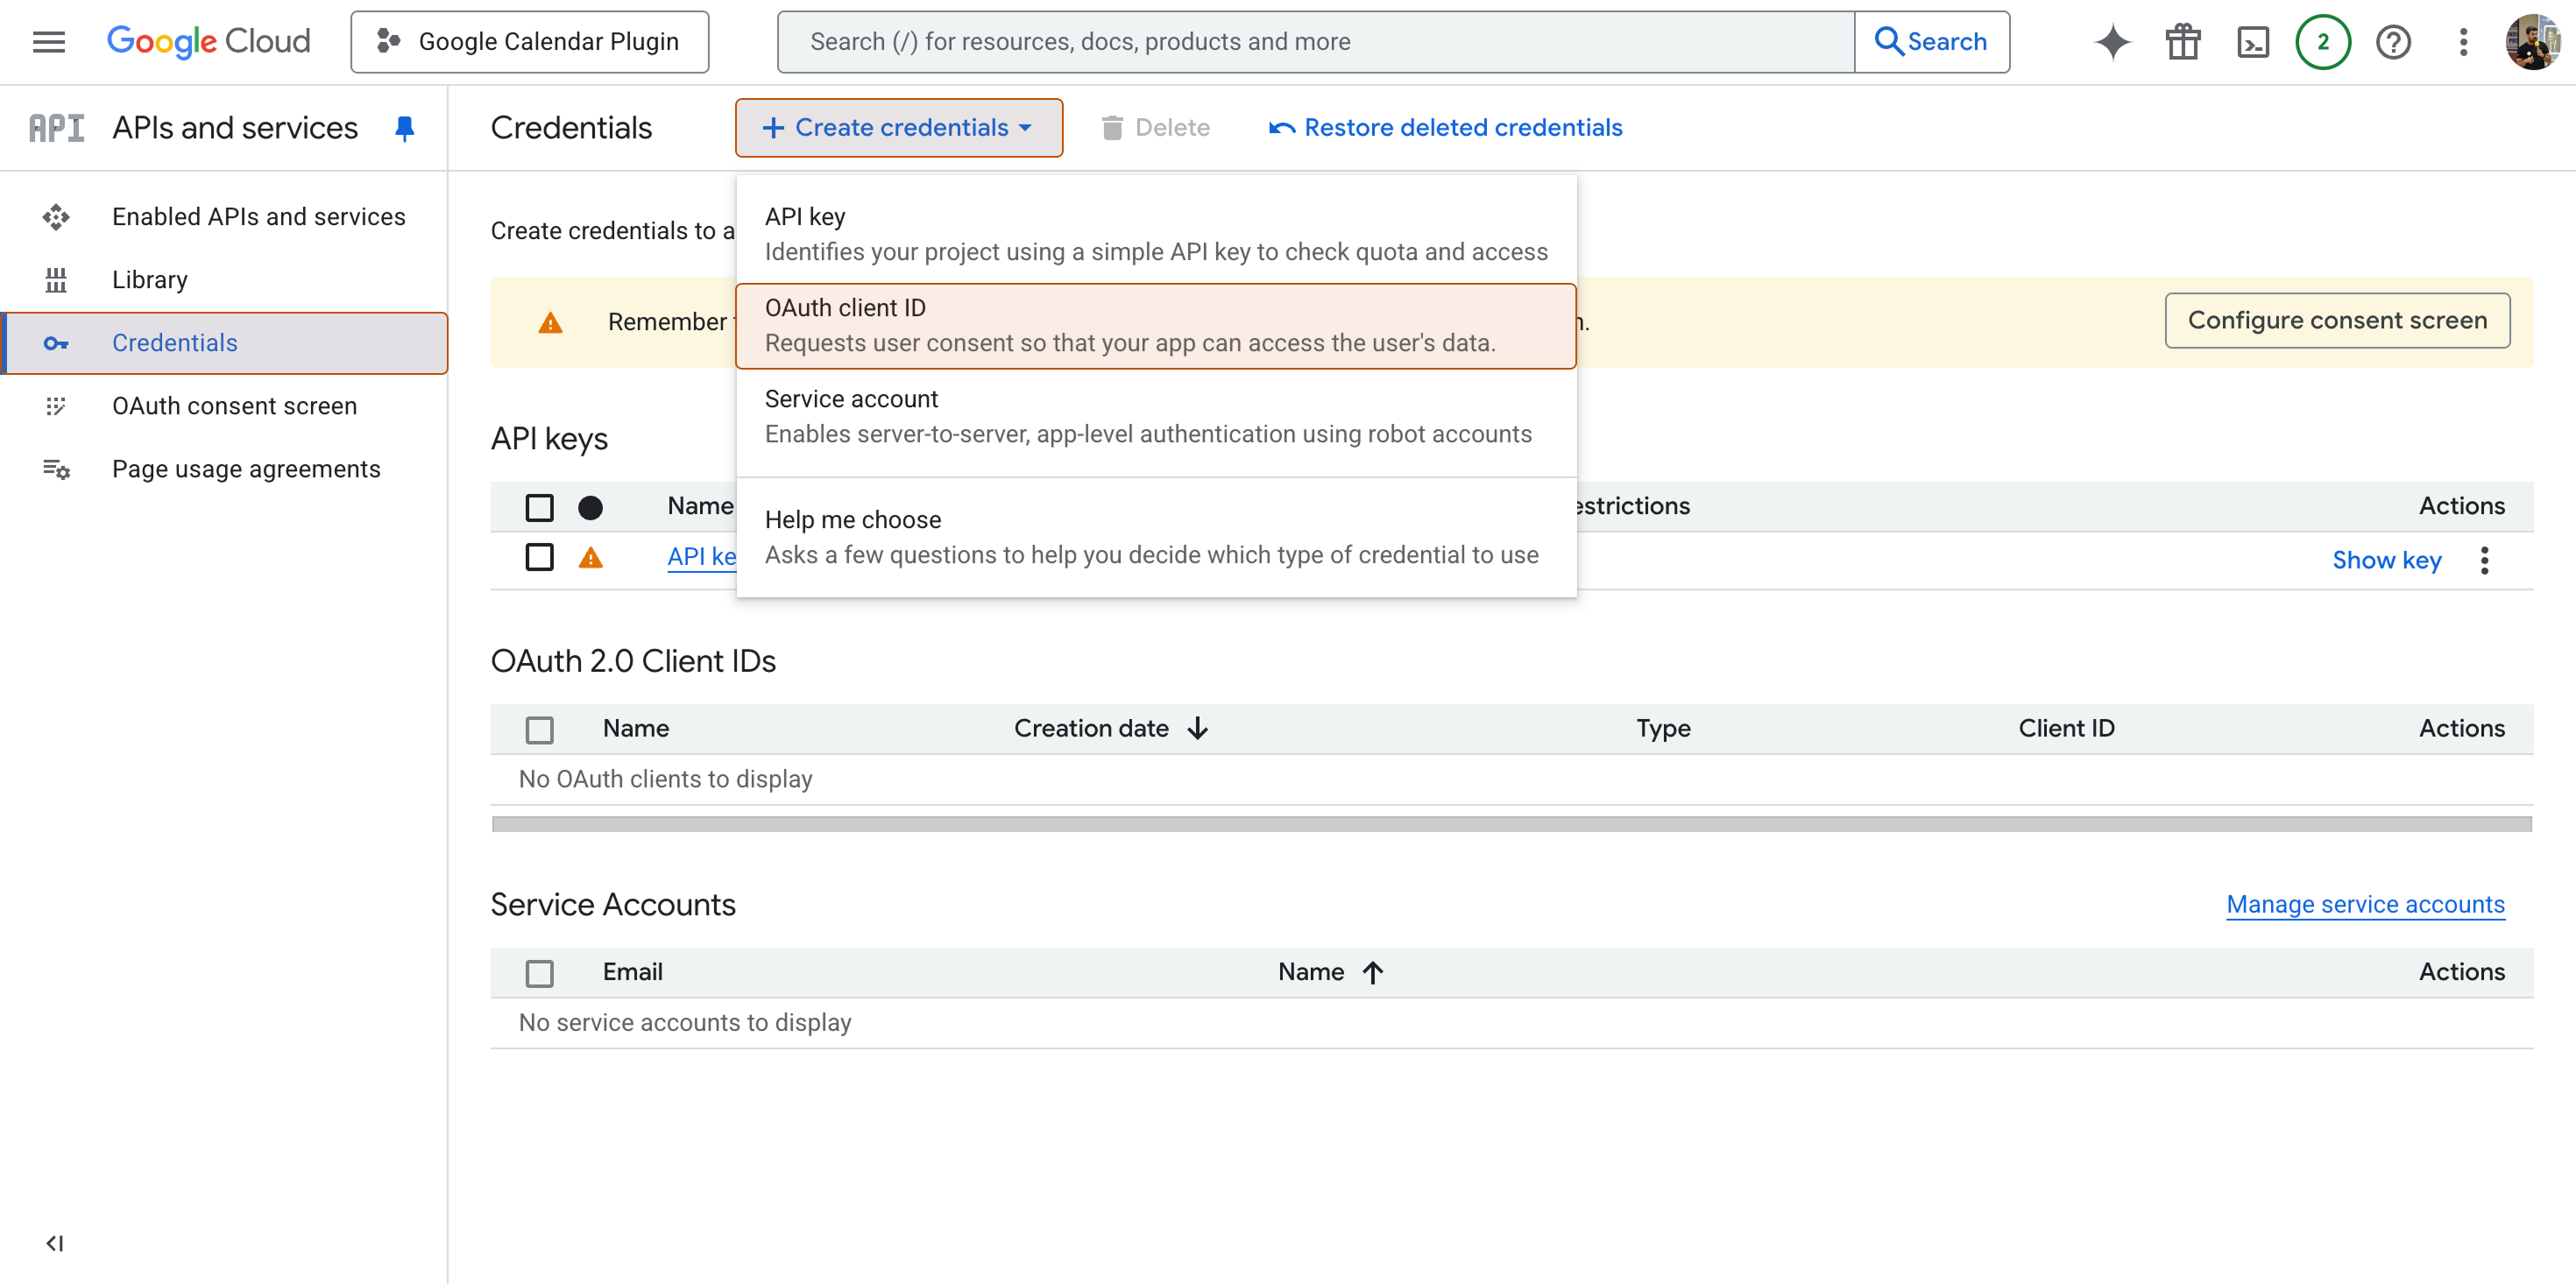Image resolution: width=2576 pixels, height=1284 pixels.
Task: Open the Google Calendar Plugin project picker
Action: (x=529, y=42)
